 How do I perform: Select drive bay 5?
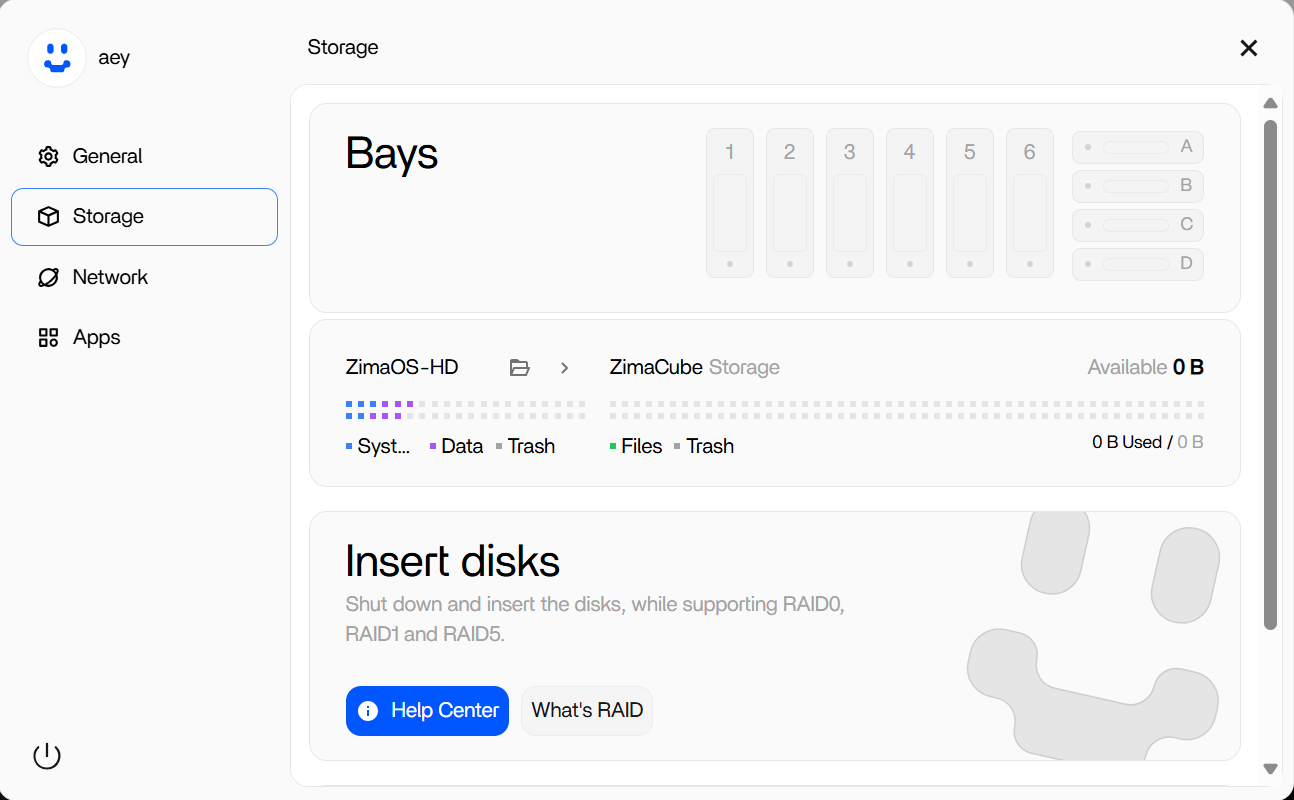tap(970, 203)
